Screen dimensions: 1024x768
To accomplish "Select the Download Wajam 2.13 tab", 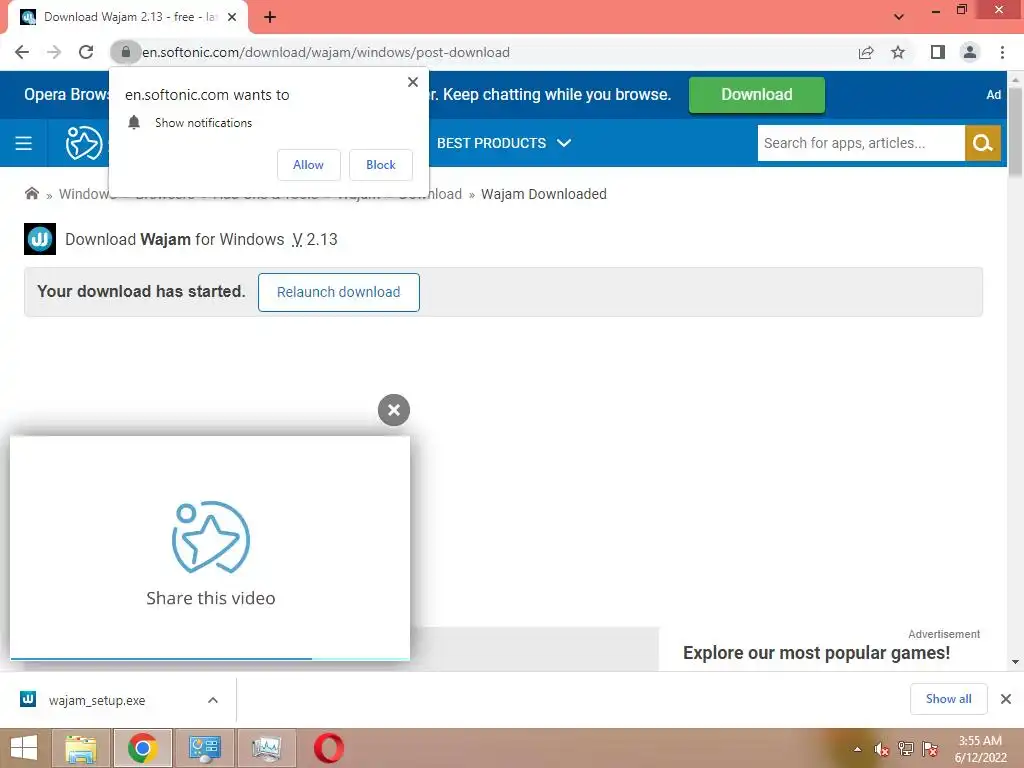I will [x=127, y=18].
